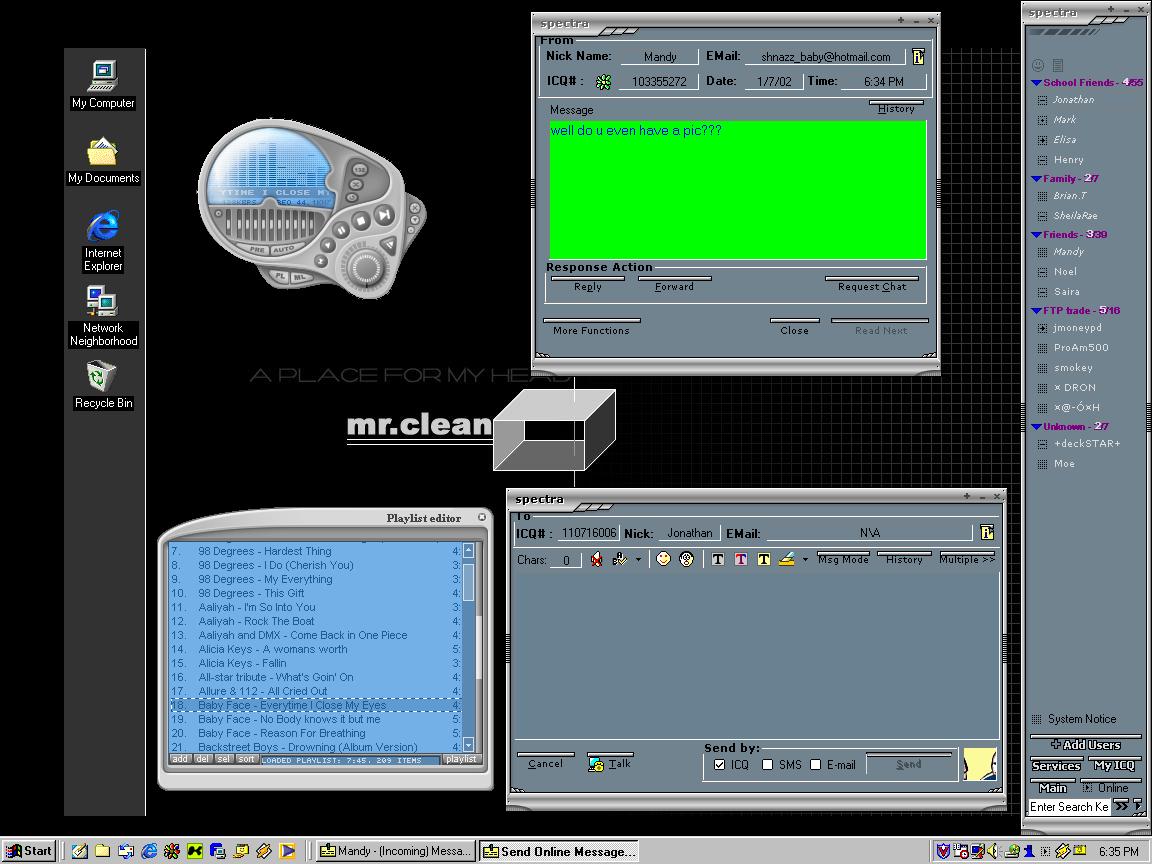Open the playlist del menu
Image resolution: width=1152 pixels, height=864 pixels.
202,759
